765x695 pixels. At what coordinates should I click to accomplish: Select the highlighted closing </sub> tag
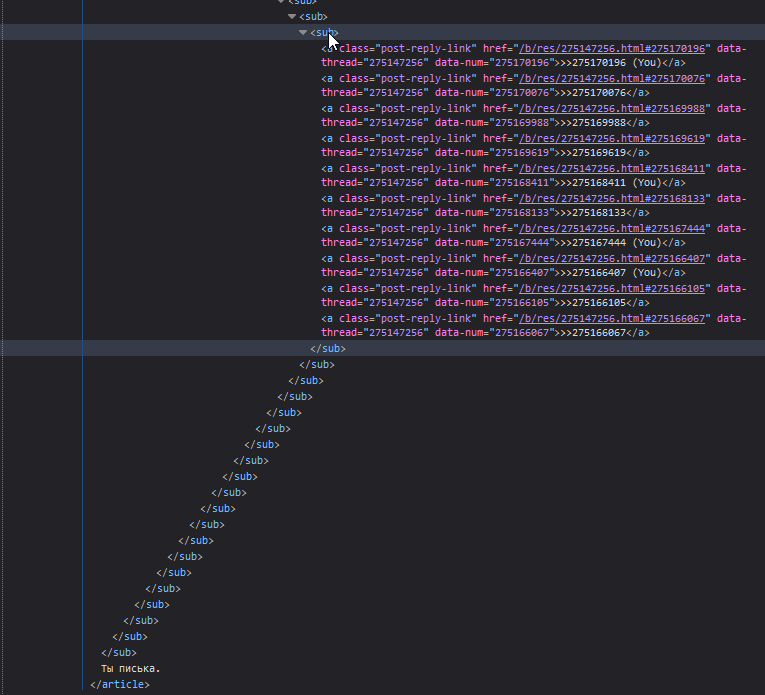pos(328,349)
